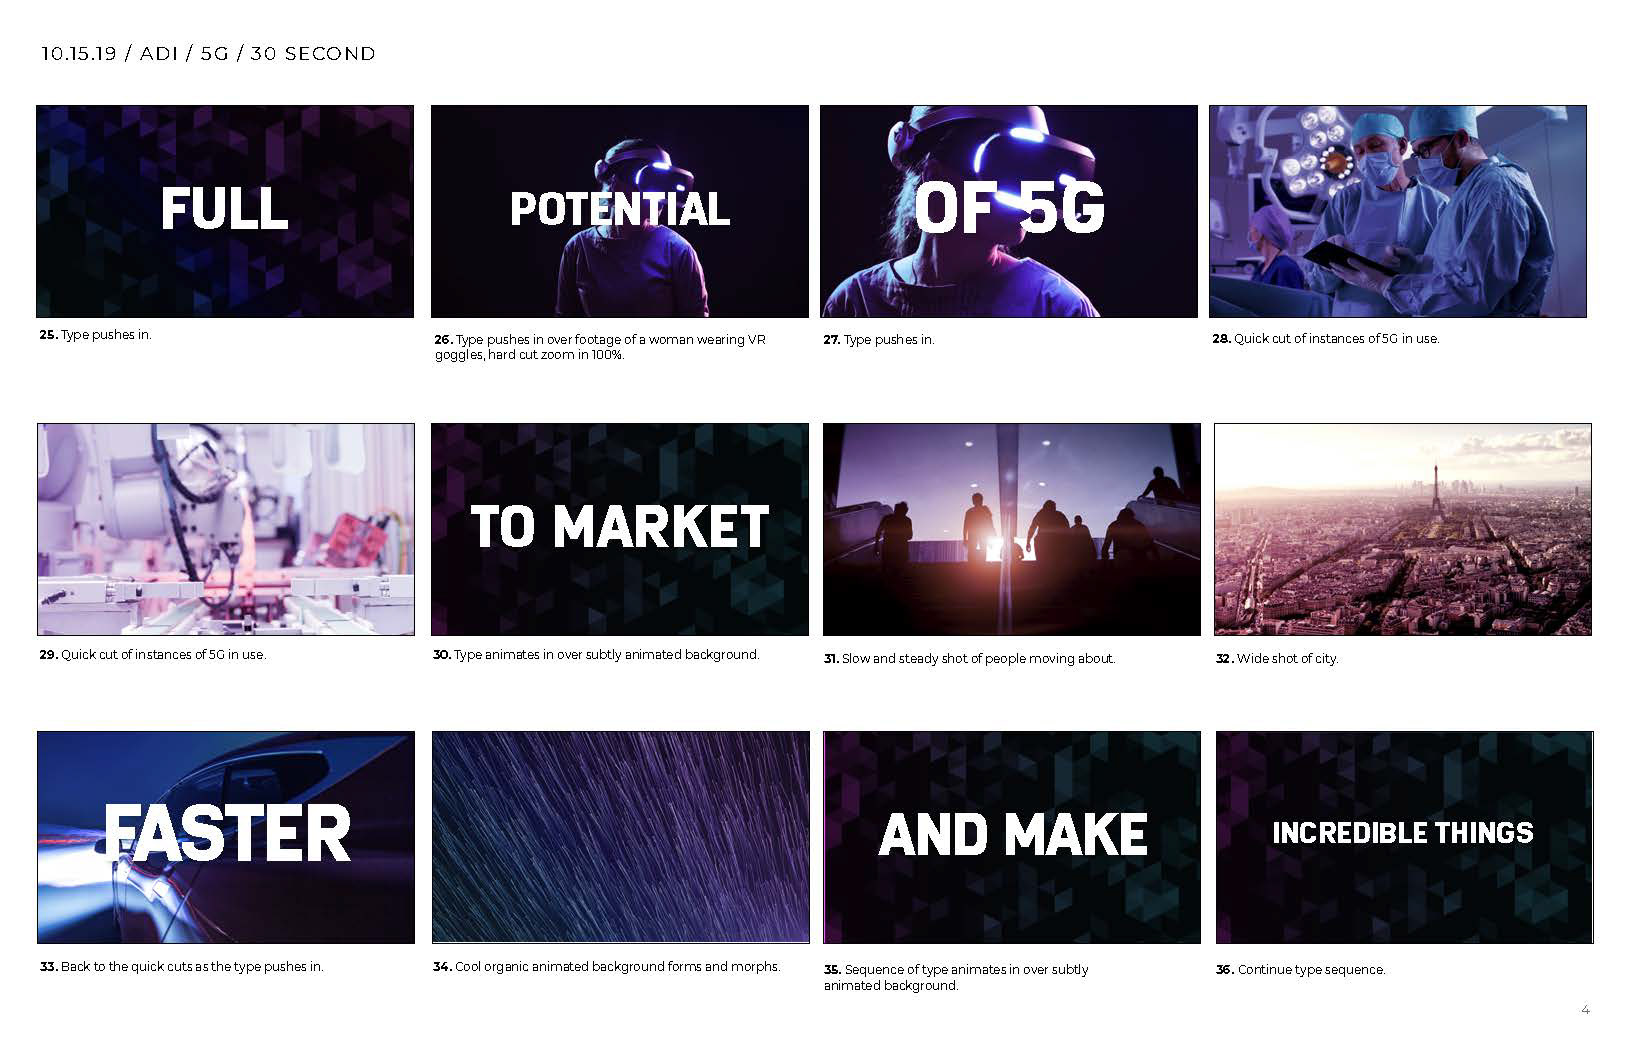Select the TO MARKET storyboard frame
Viewport: 1632px width, 1056px height.
(620, 529)
